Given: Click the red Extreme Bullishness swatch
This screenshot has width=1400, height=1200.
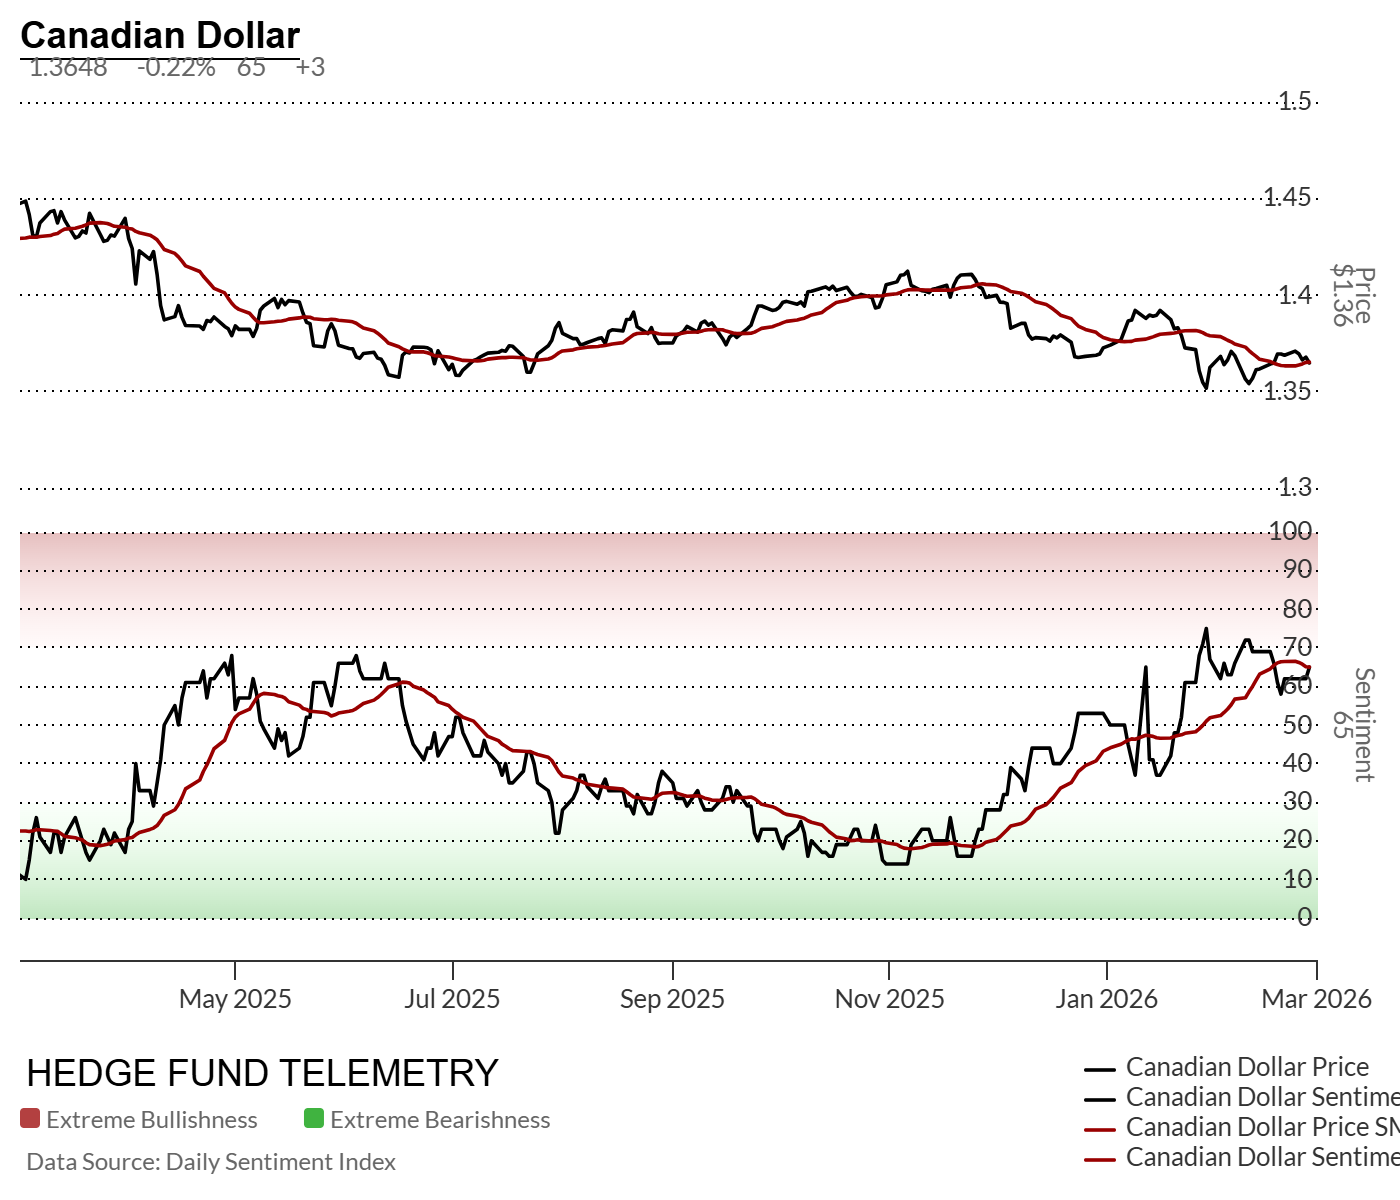Looking at the screenshot, I should click(30, 1119).
